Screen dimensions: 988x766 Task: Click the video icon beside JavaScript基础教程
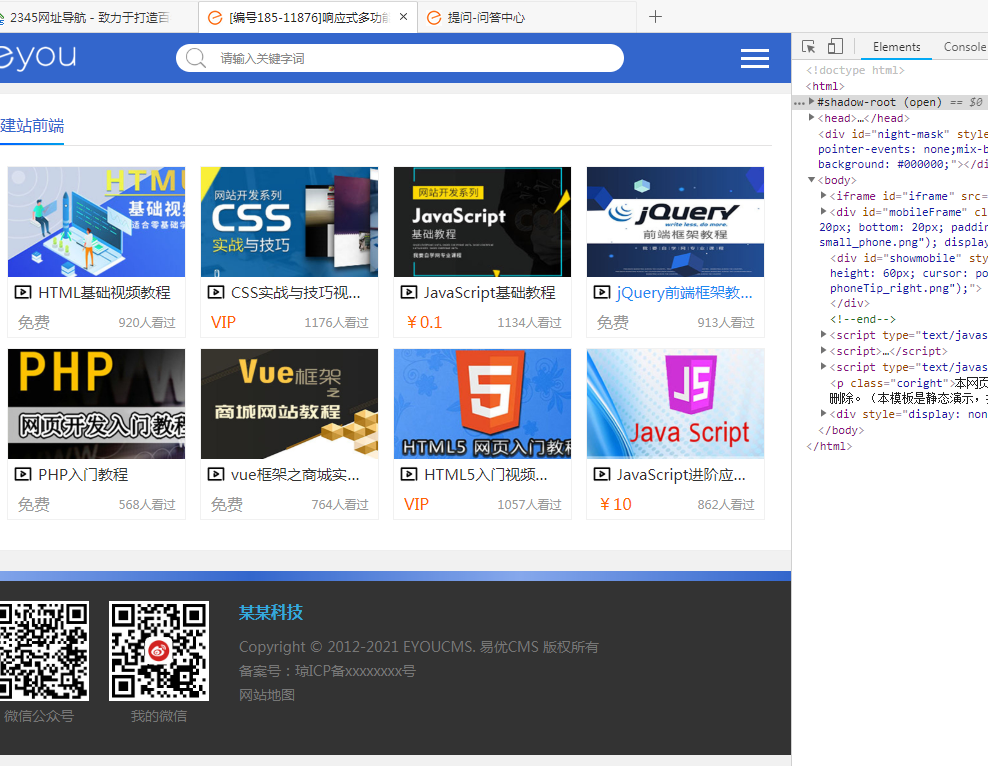[x=408, y=292]
